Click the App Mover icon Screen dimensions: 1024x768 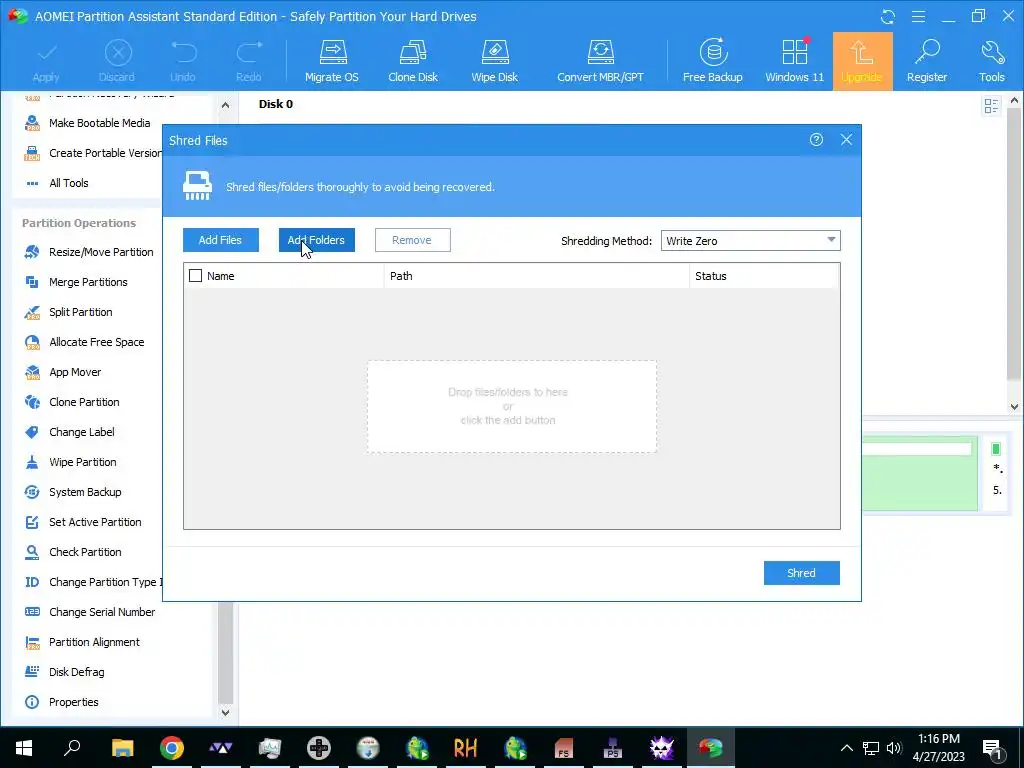[x=32, y=372]
